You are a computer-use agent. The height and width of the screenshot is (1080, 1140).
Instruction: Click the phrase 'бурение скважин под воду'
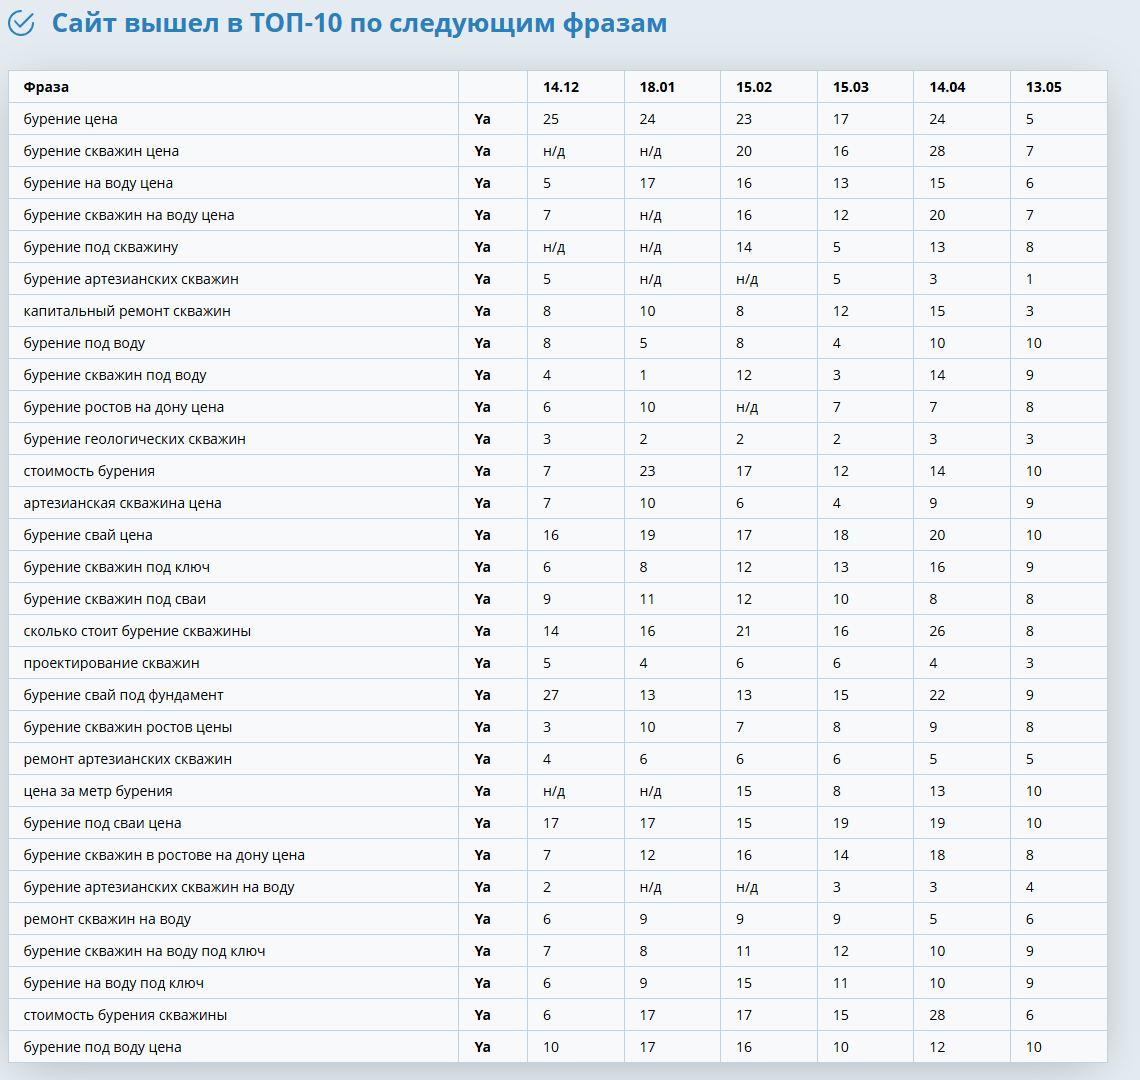coord(115,375)
